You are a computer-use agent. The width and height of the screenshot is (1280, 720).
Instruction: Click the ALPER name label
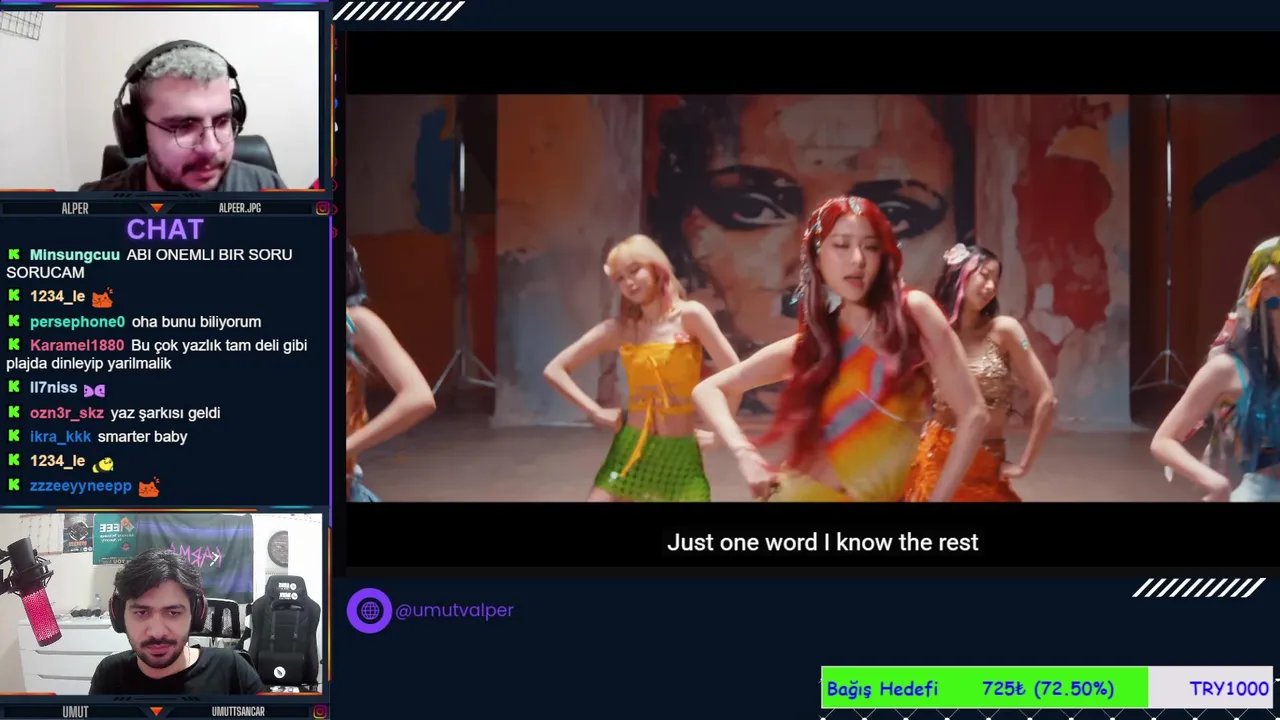pos(75,208)
